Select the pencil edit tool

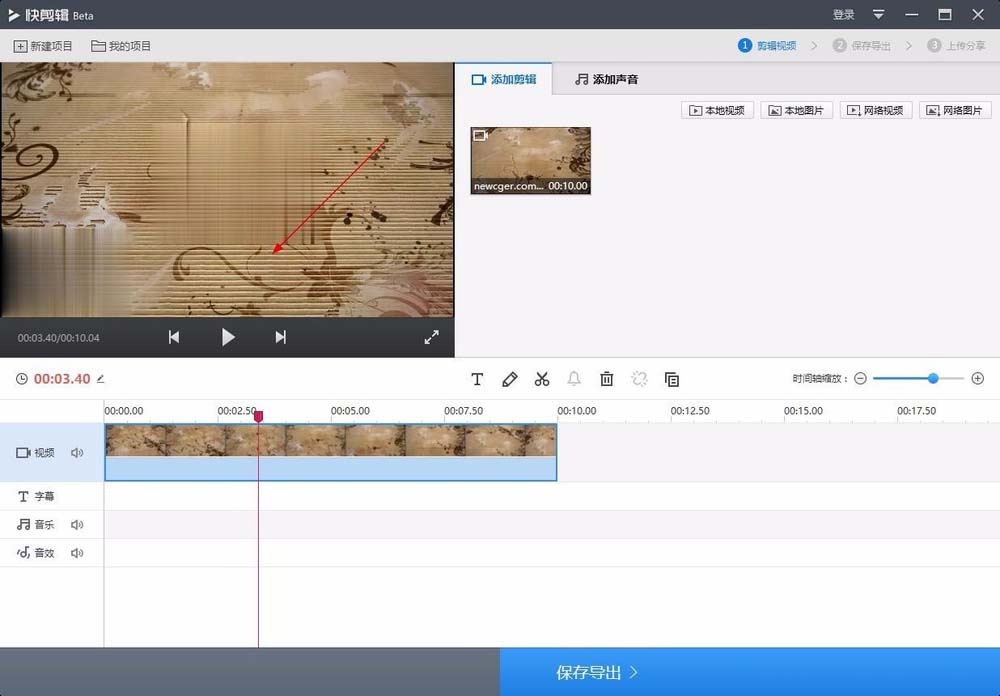[x=510, y=379]
